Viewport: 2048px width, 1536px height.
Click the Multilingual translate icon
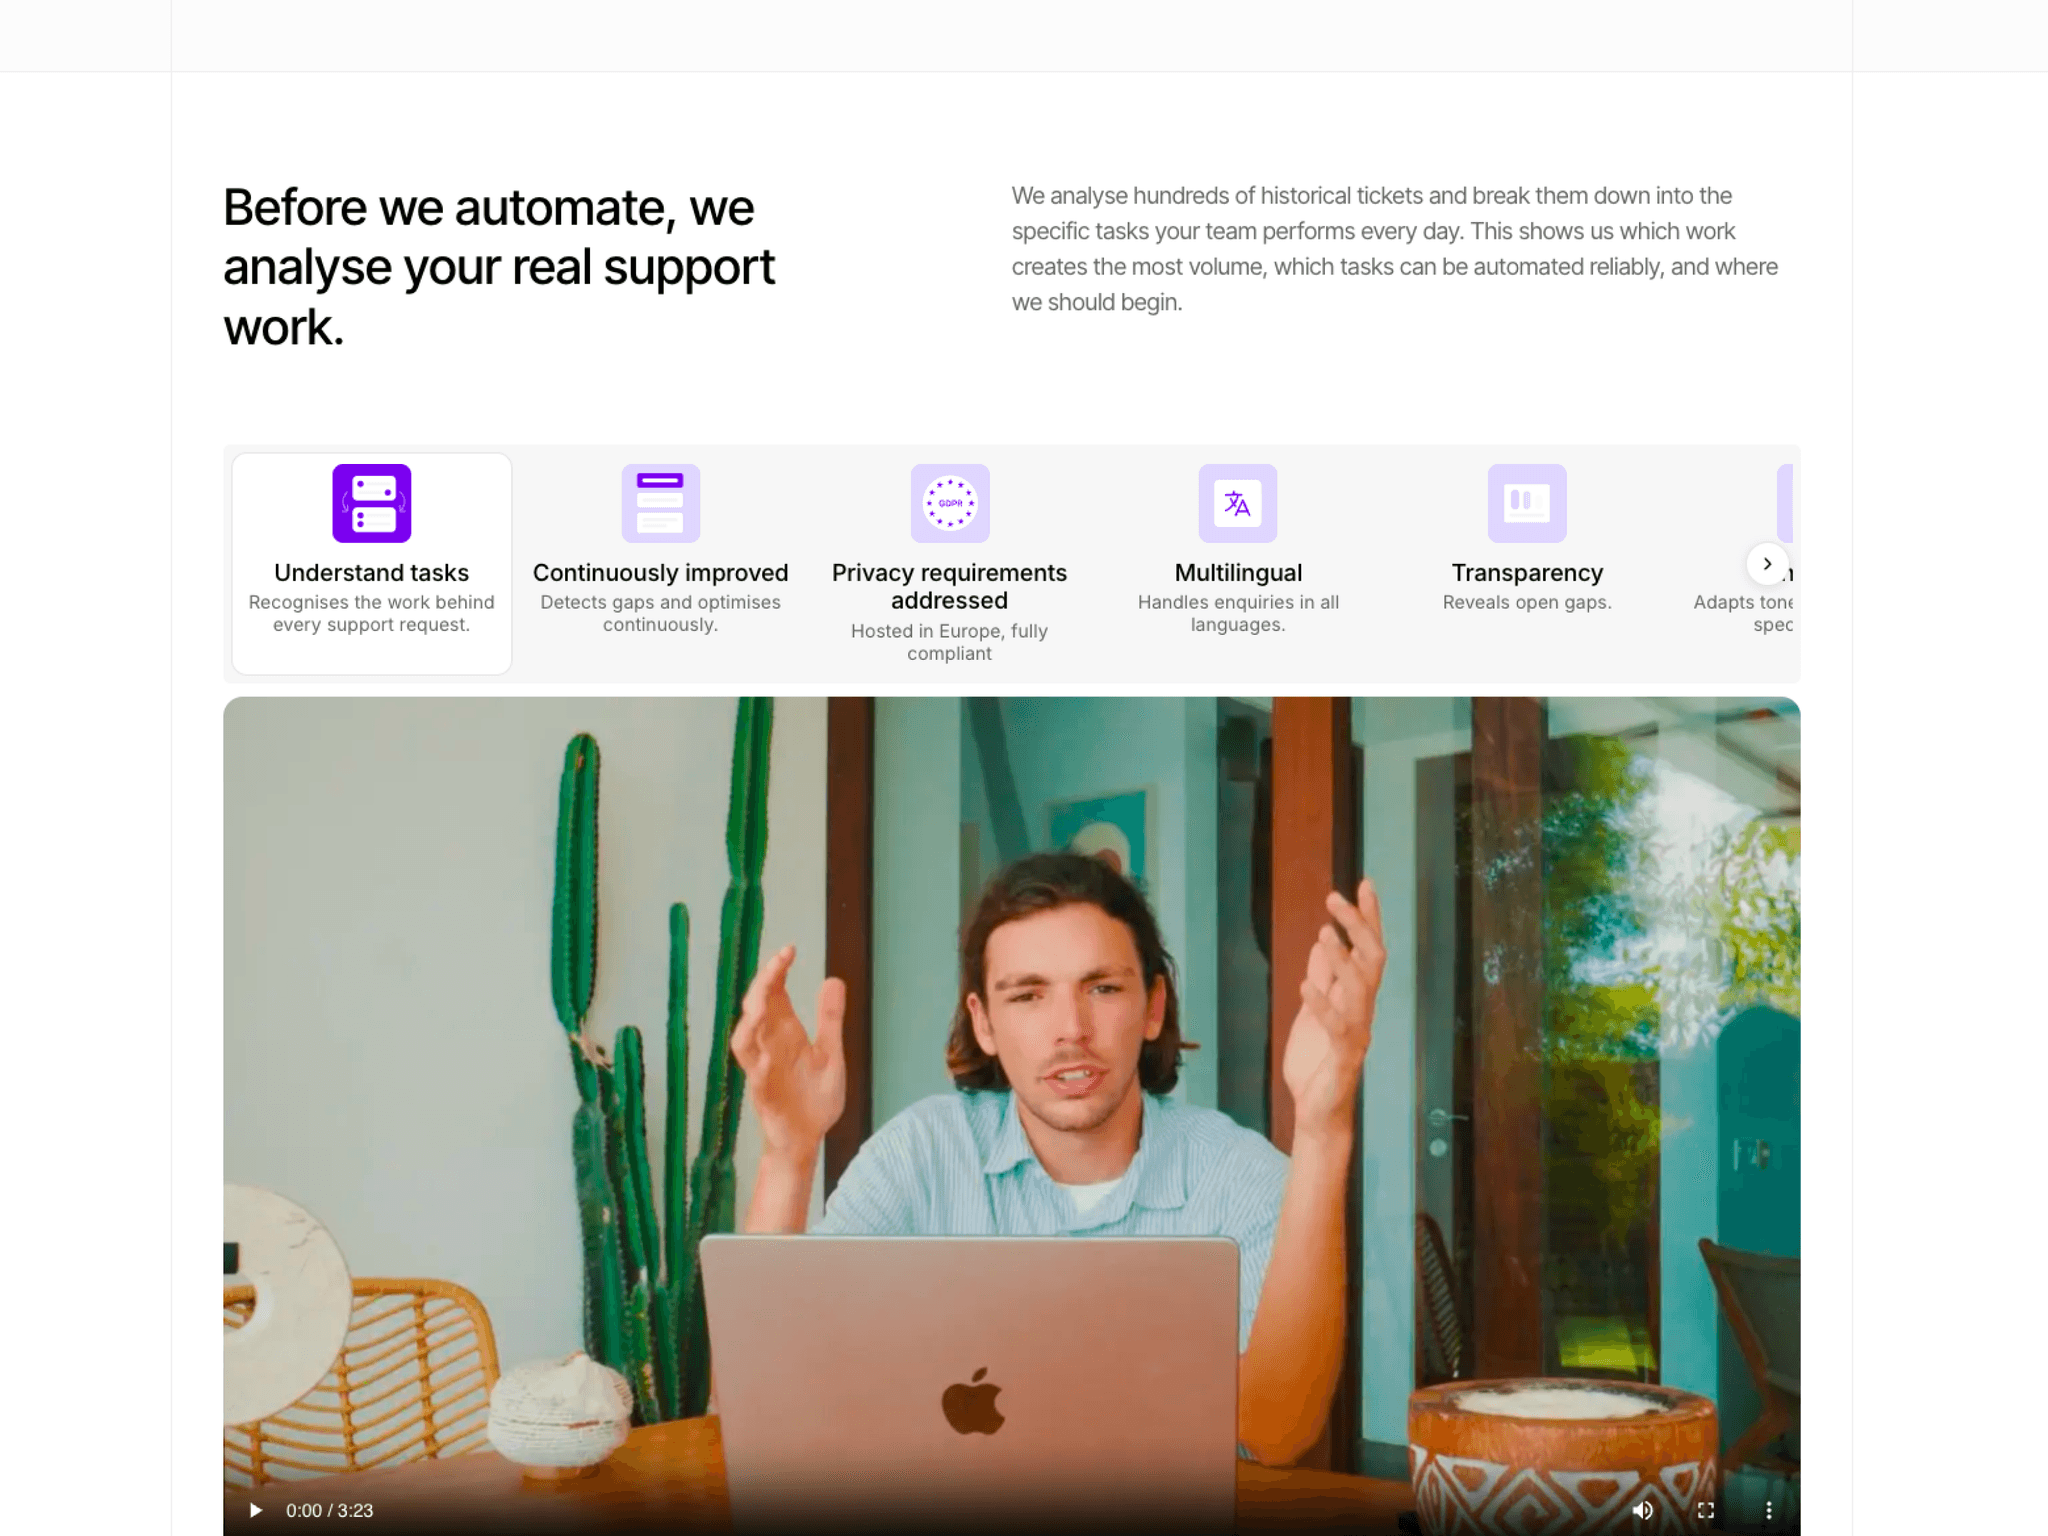click(1238, 503)
